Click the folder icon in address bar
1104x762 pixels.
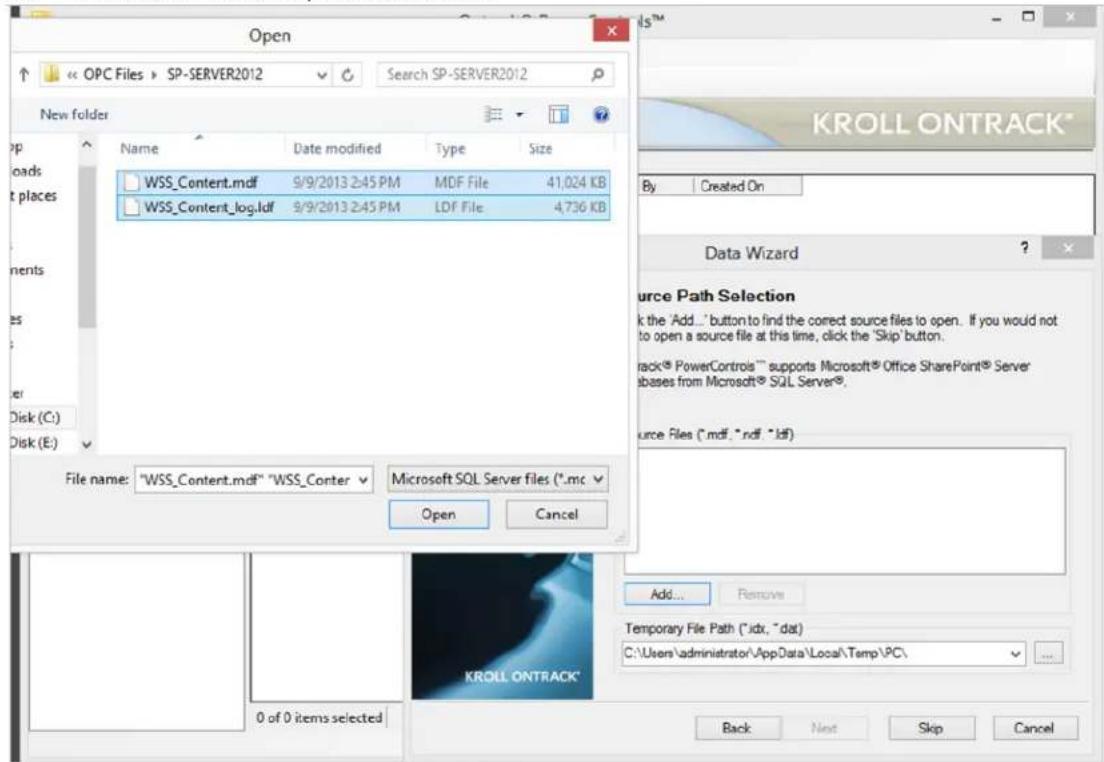click(51, 74)
